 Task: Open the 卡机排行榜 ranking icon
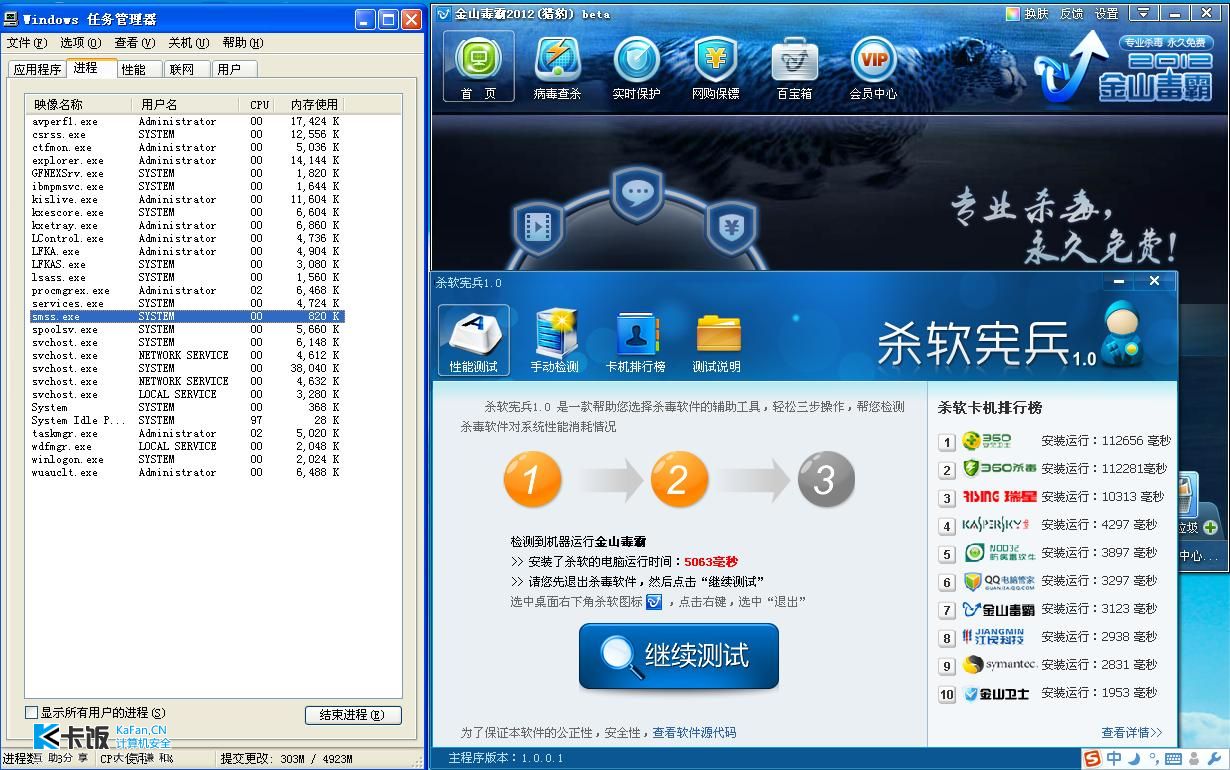[636, 341]
